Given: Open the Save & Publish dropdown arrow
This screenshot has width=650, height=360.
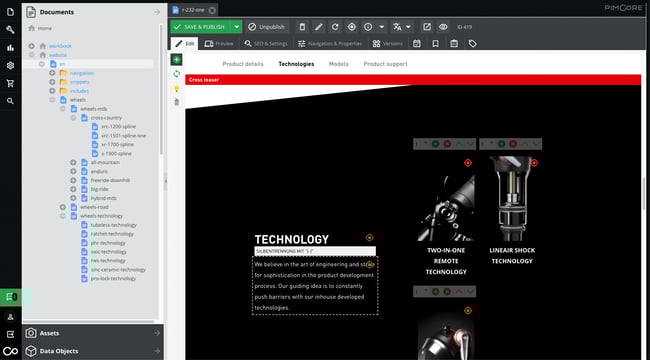Looking at the screenshot, I should pos(237,27).
